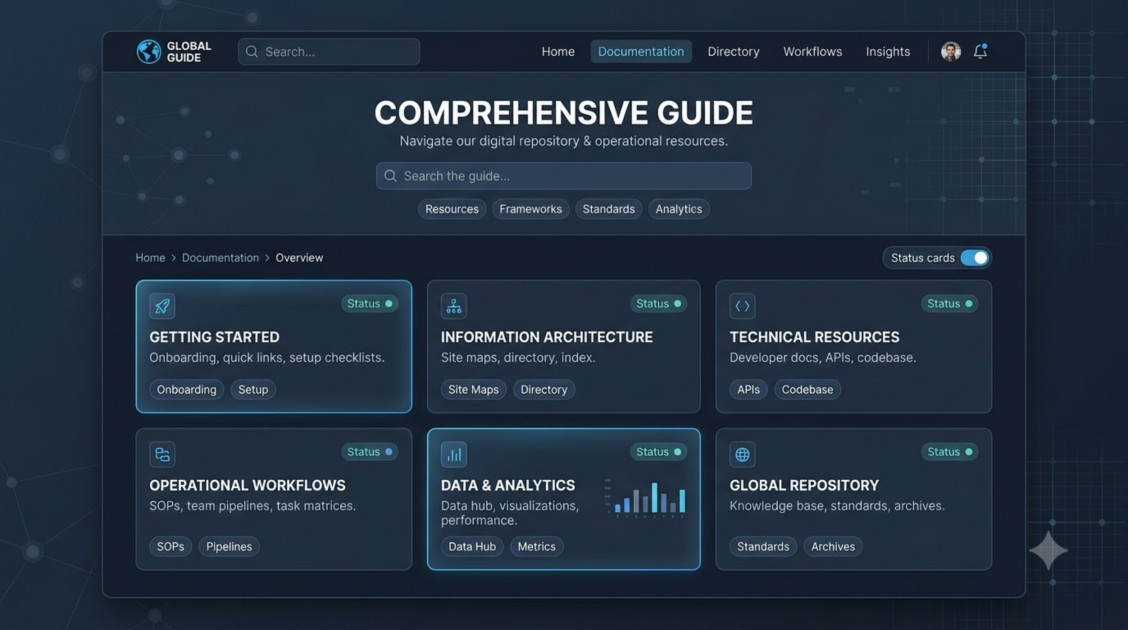The height and width of the screenshot is (630, 1128).
Task: Click the Setup tag
Action: pos(253,390)
